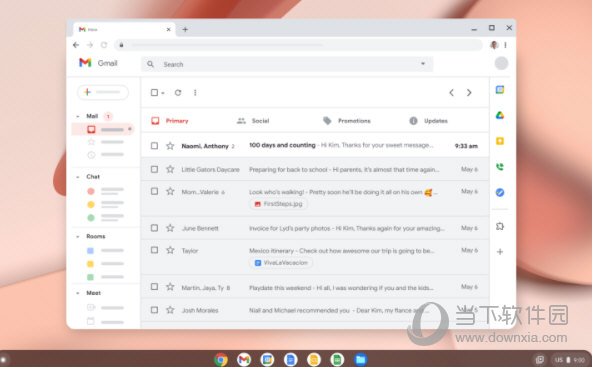This screenshot has height=367, width=592.
Task: Check the Martin, Jaya, Ty email checkbox
Action: coord(154,287)
